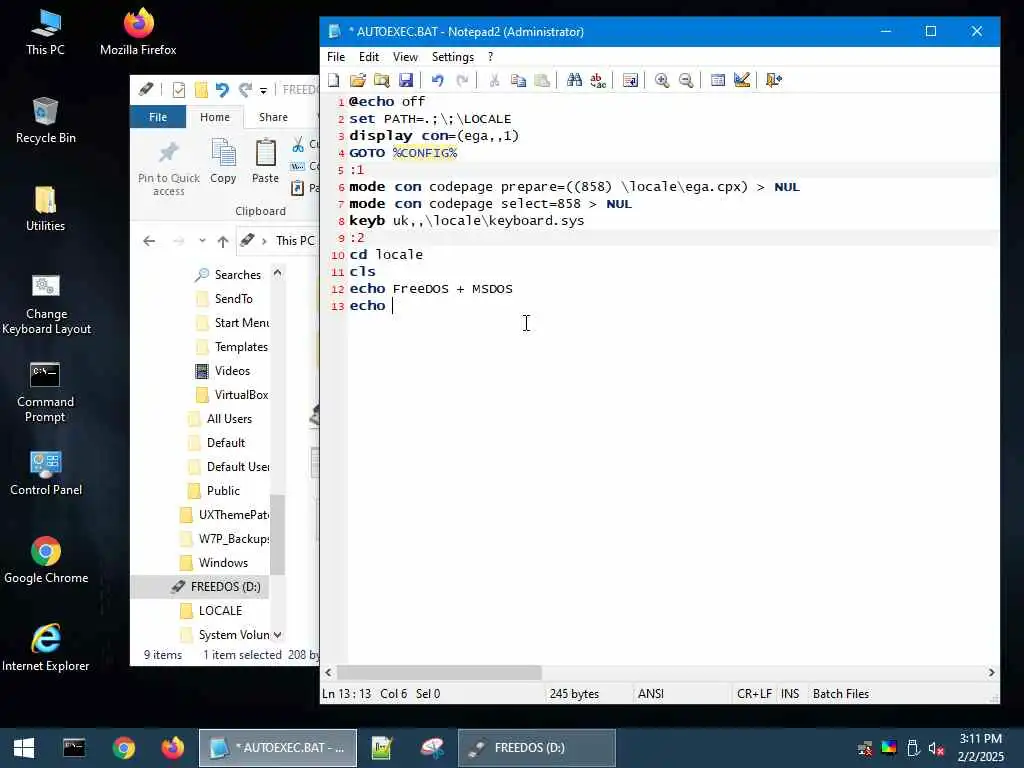Image resolution: width=1024 pixels, height=768 pixels.
Task: Click the Copy icon in Notepad2 toolbar
Action: point(518,80)
